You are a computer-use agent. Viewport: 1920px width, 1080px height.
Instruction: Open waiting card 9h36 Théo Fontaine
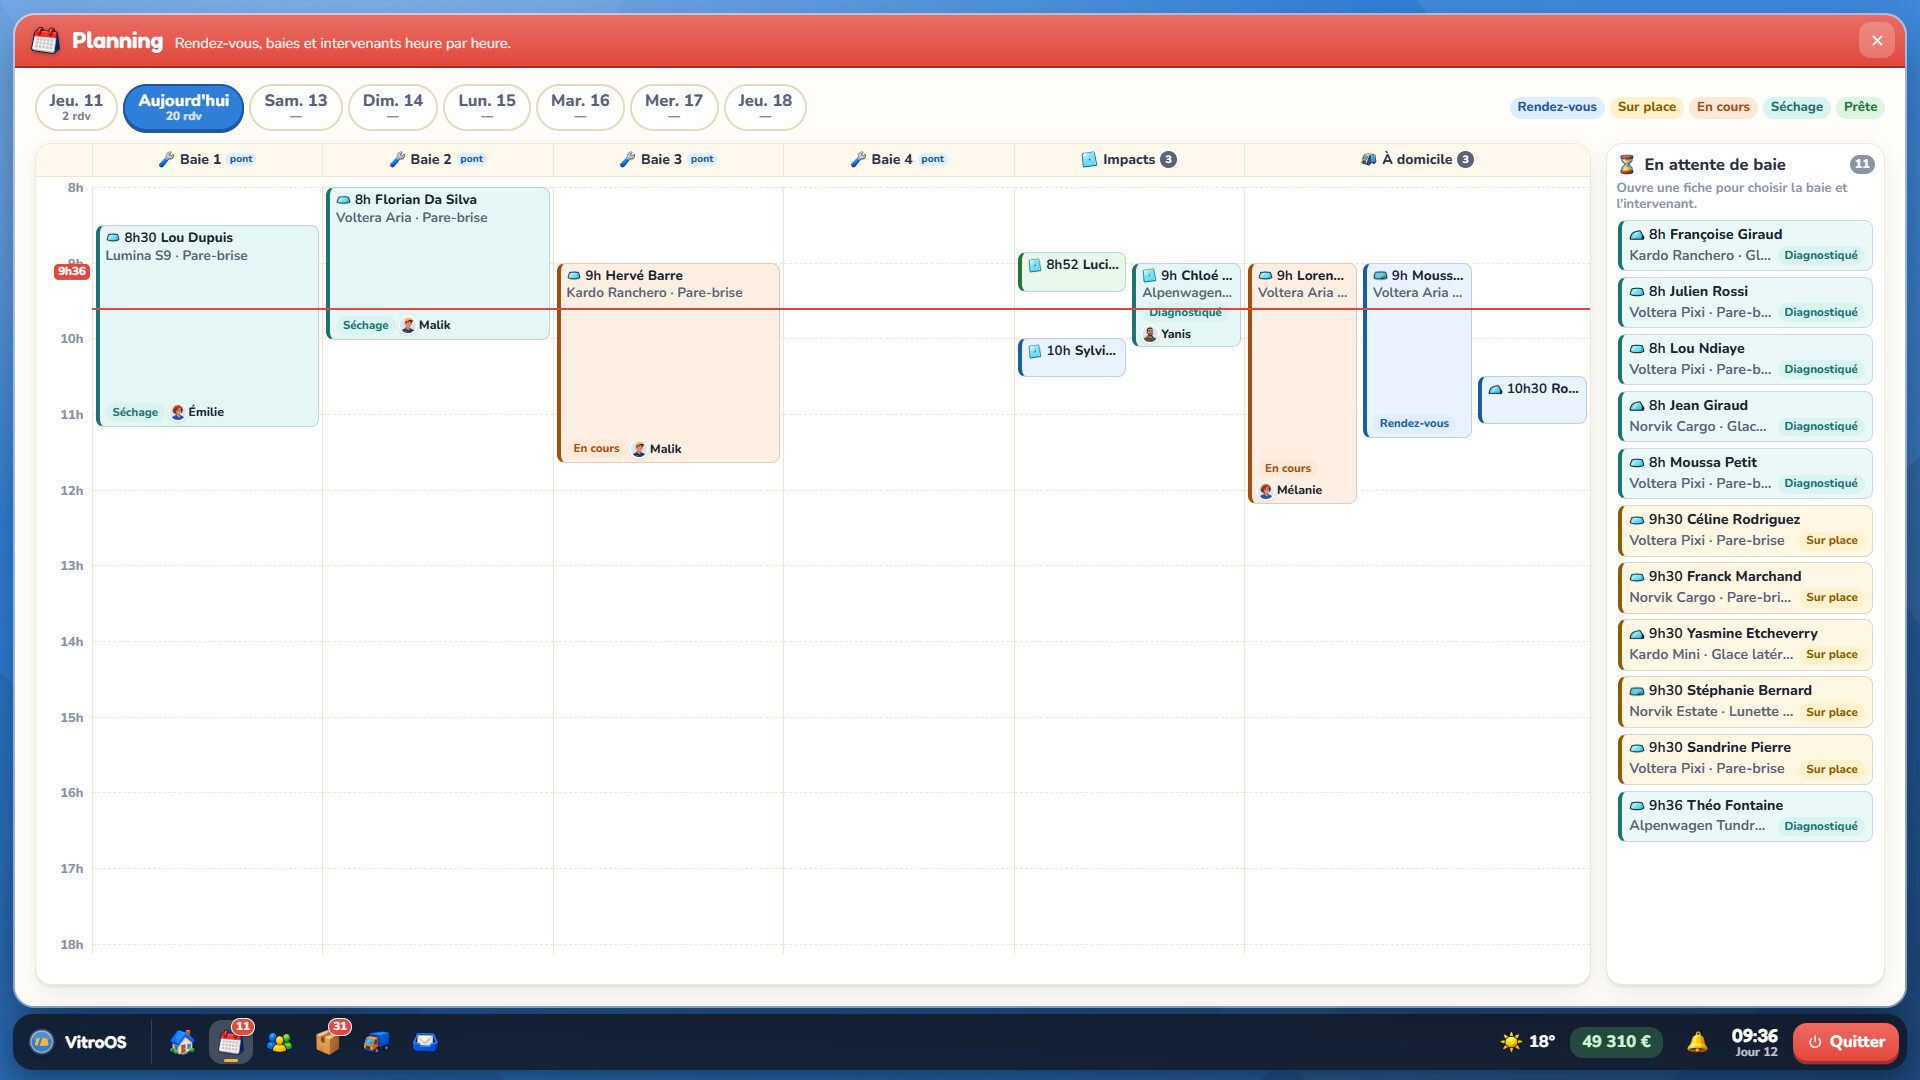tap(1745, 816)
